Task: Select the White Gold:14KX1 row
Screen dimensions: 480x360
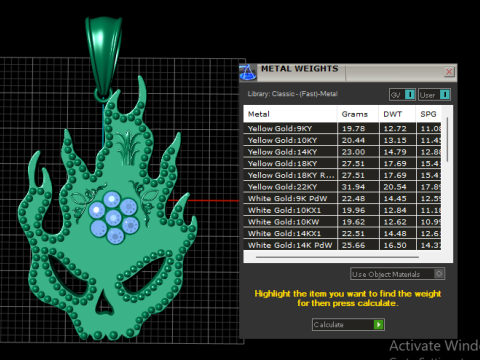Action: click(x=342, y=233)
